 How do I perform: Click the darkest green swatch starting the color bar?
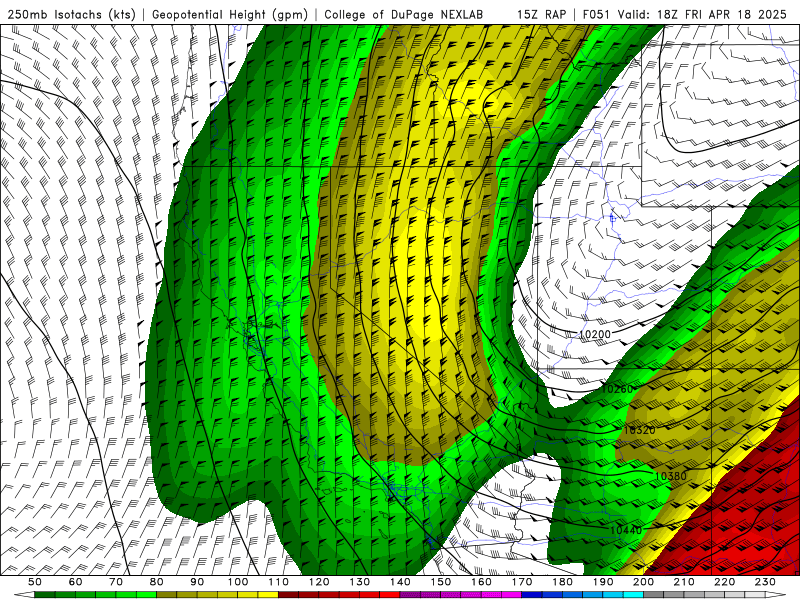45,595
